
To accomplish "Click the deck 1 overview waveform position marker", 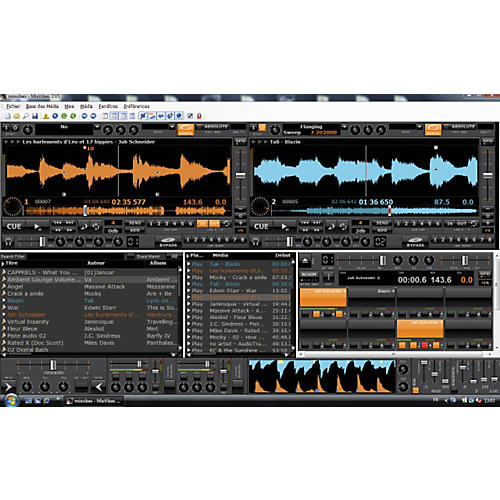I will click(x=85, y=211).
